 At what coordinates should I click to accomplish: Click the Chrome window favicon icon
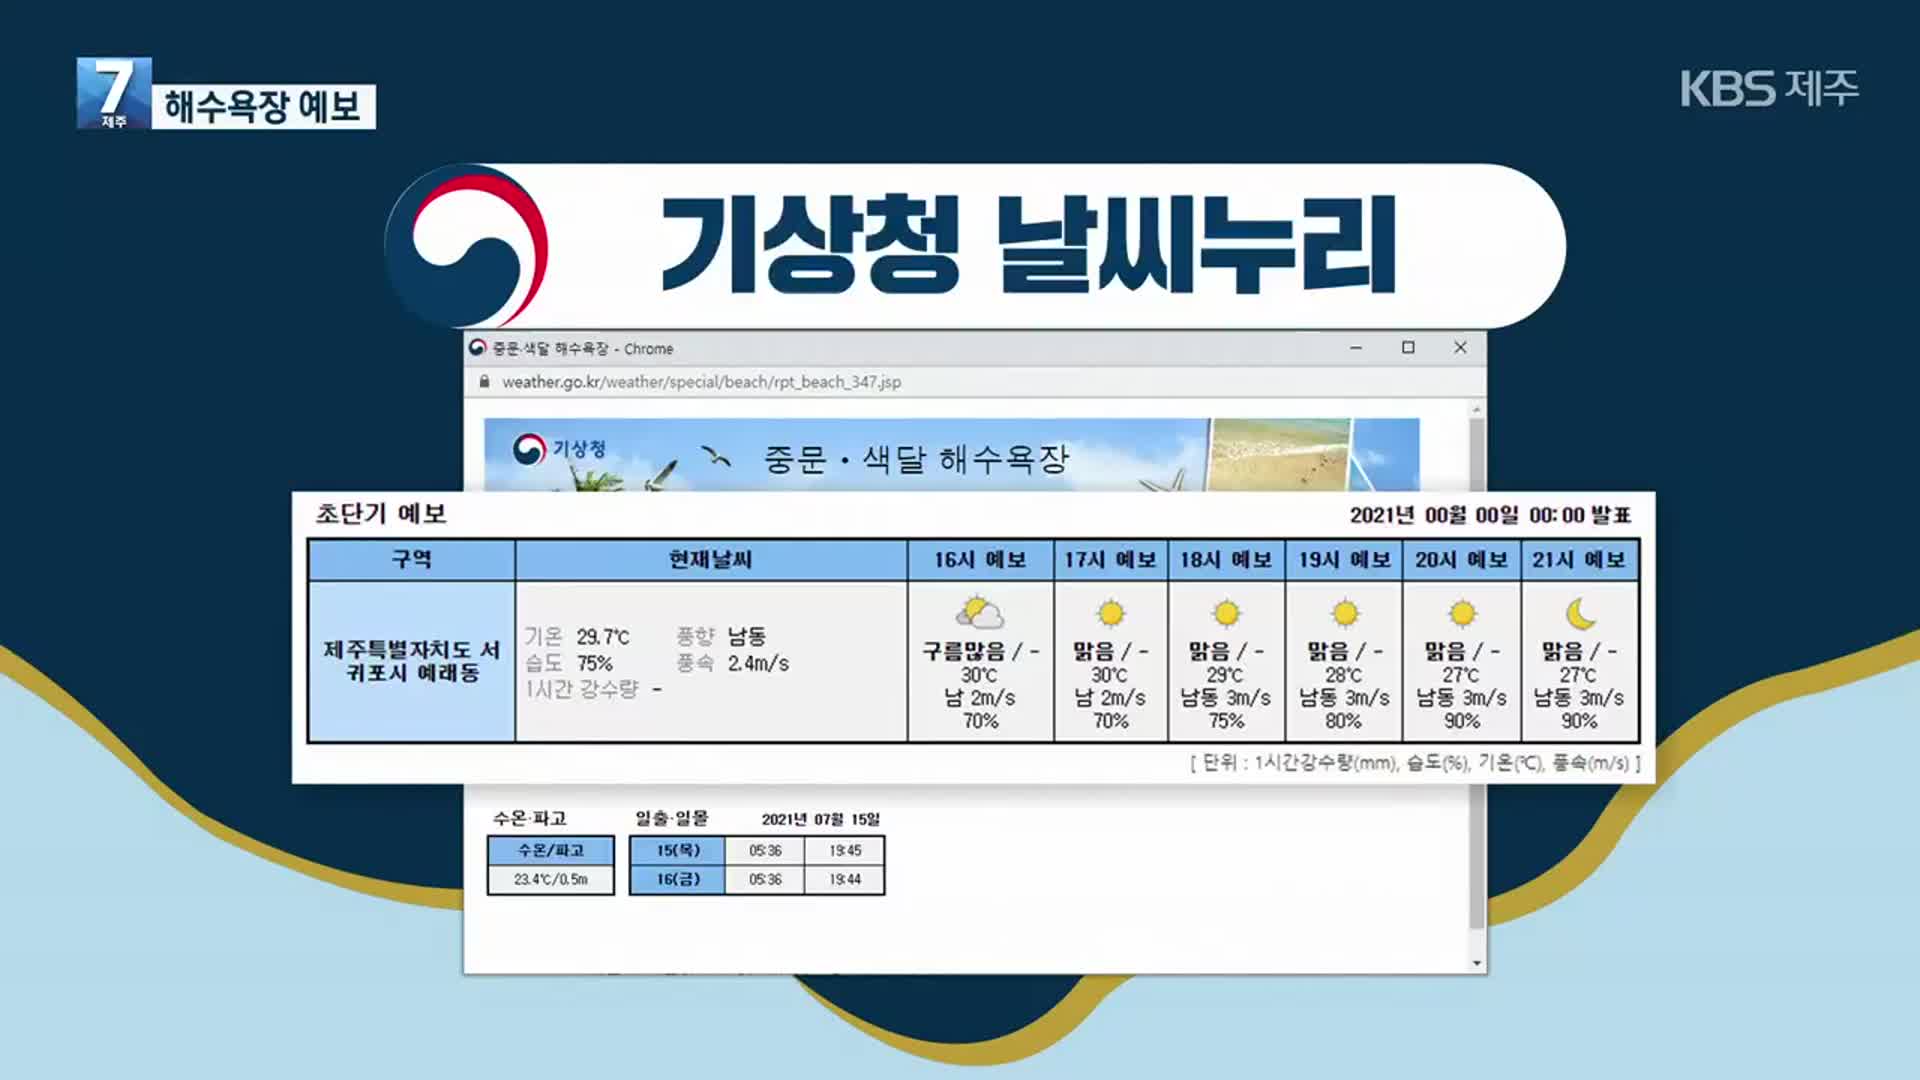pos(478,347)
